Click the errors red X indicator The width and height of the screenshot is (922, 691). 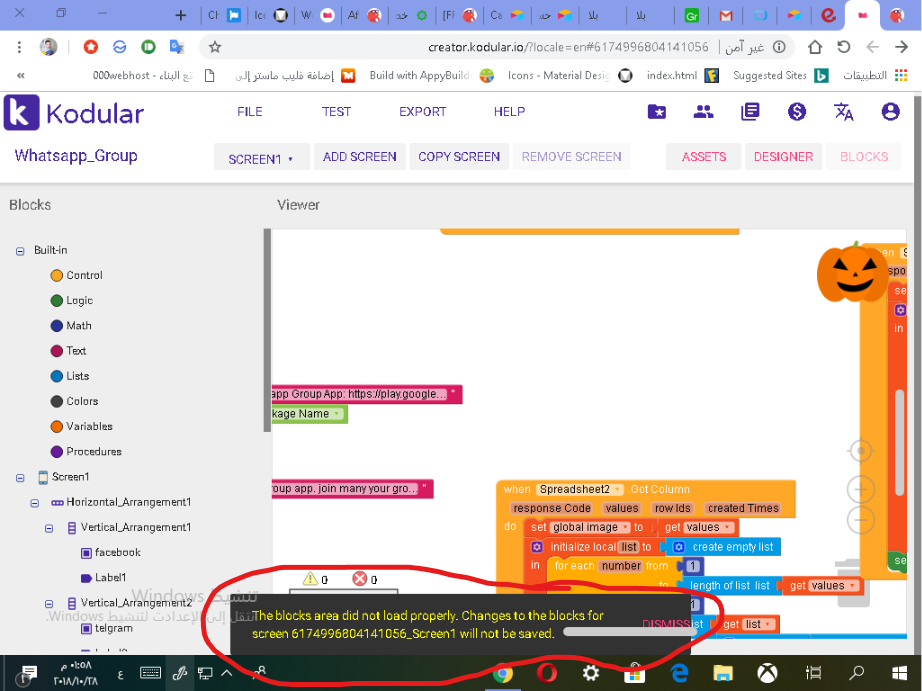[359, 579]
